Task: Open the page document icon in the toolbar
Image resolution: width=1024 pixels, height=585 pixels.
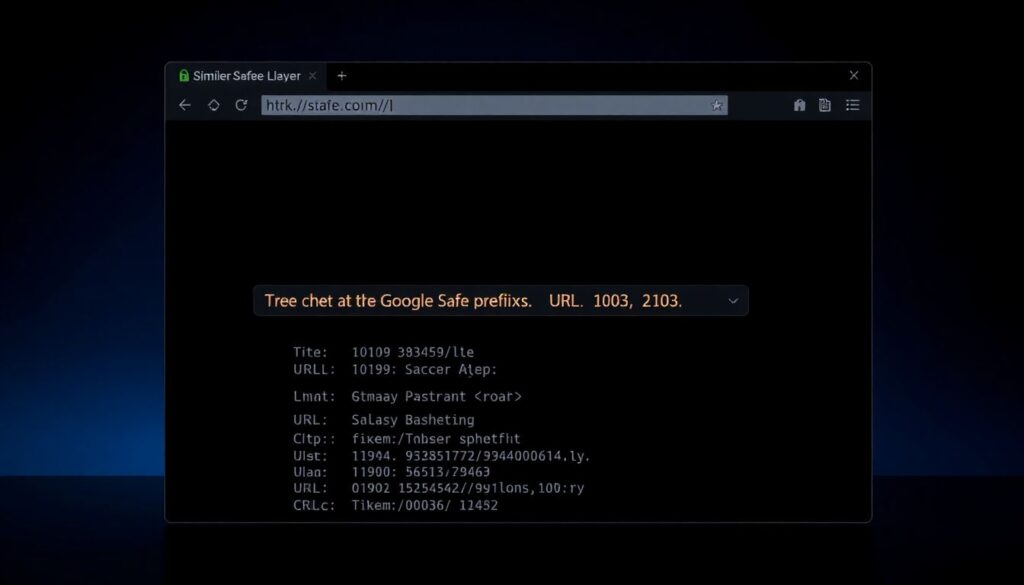Action: coord(825,105)
